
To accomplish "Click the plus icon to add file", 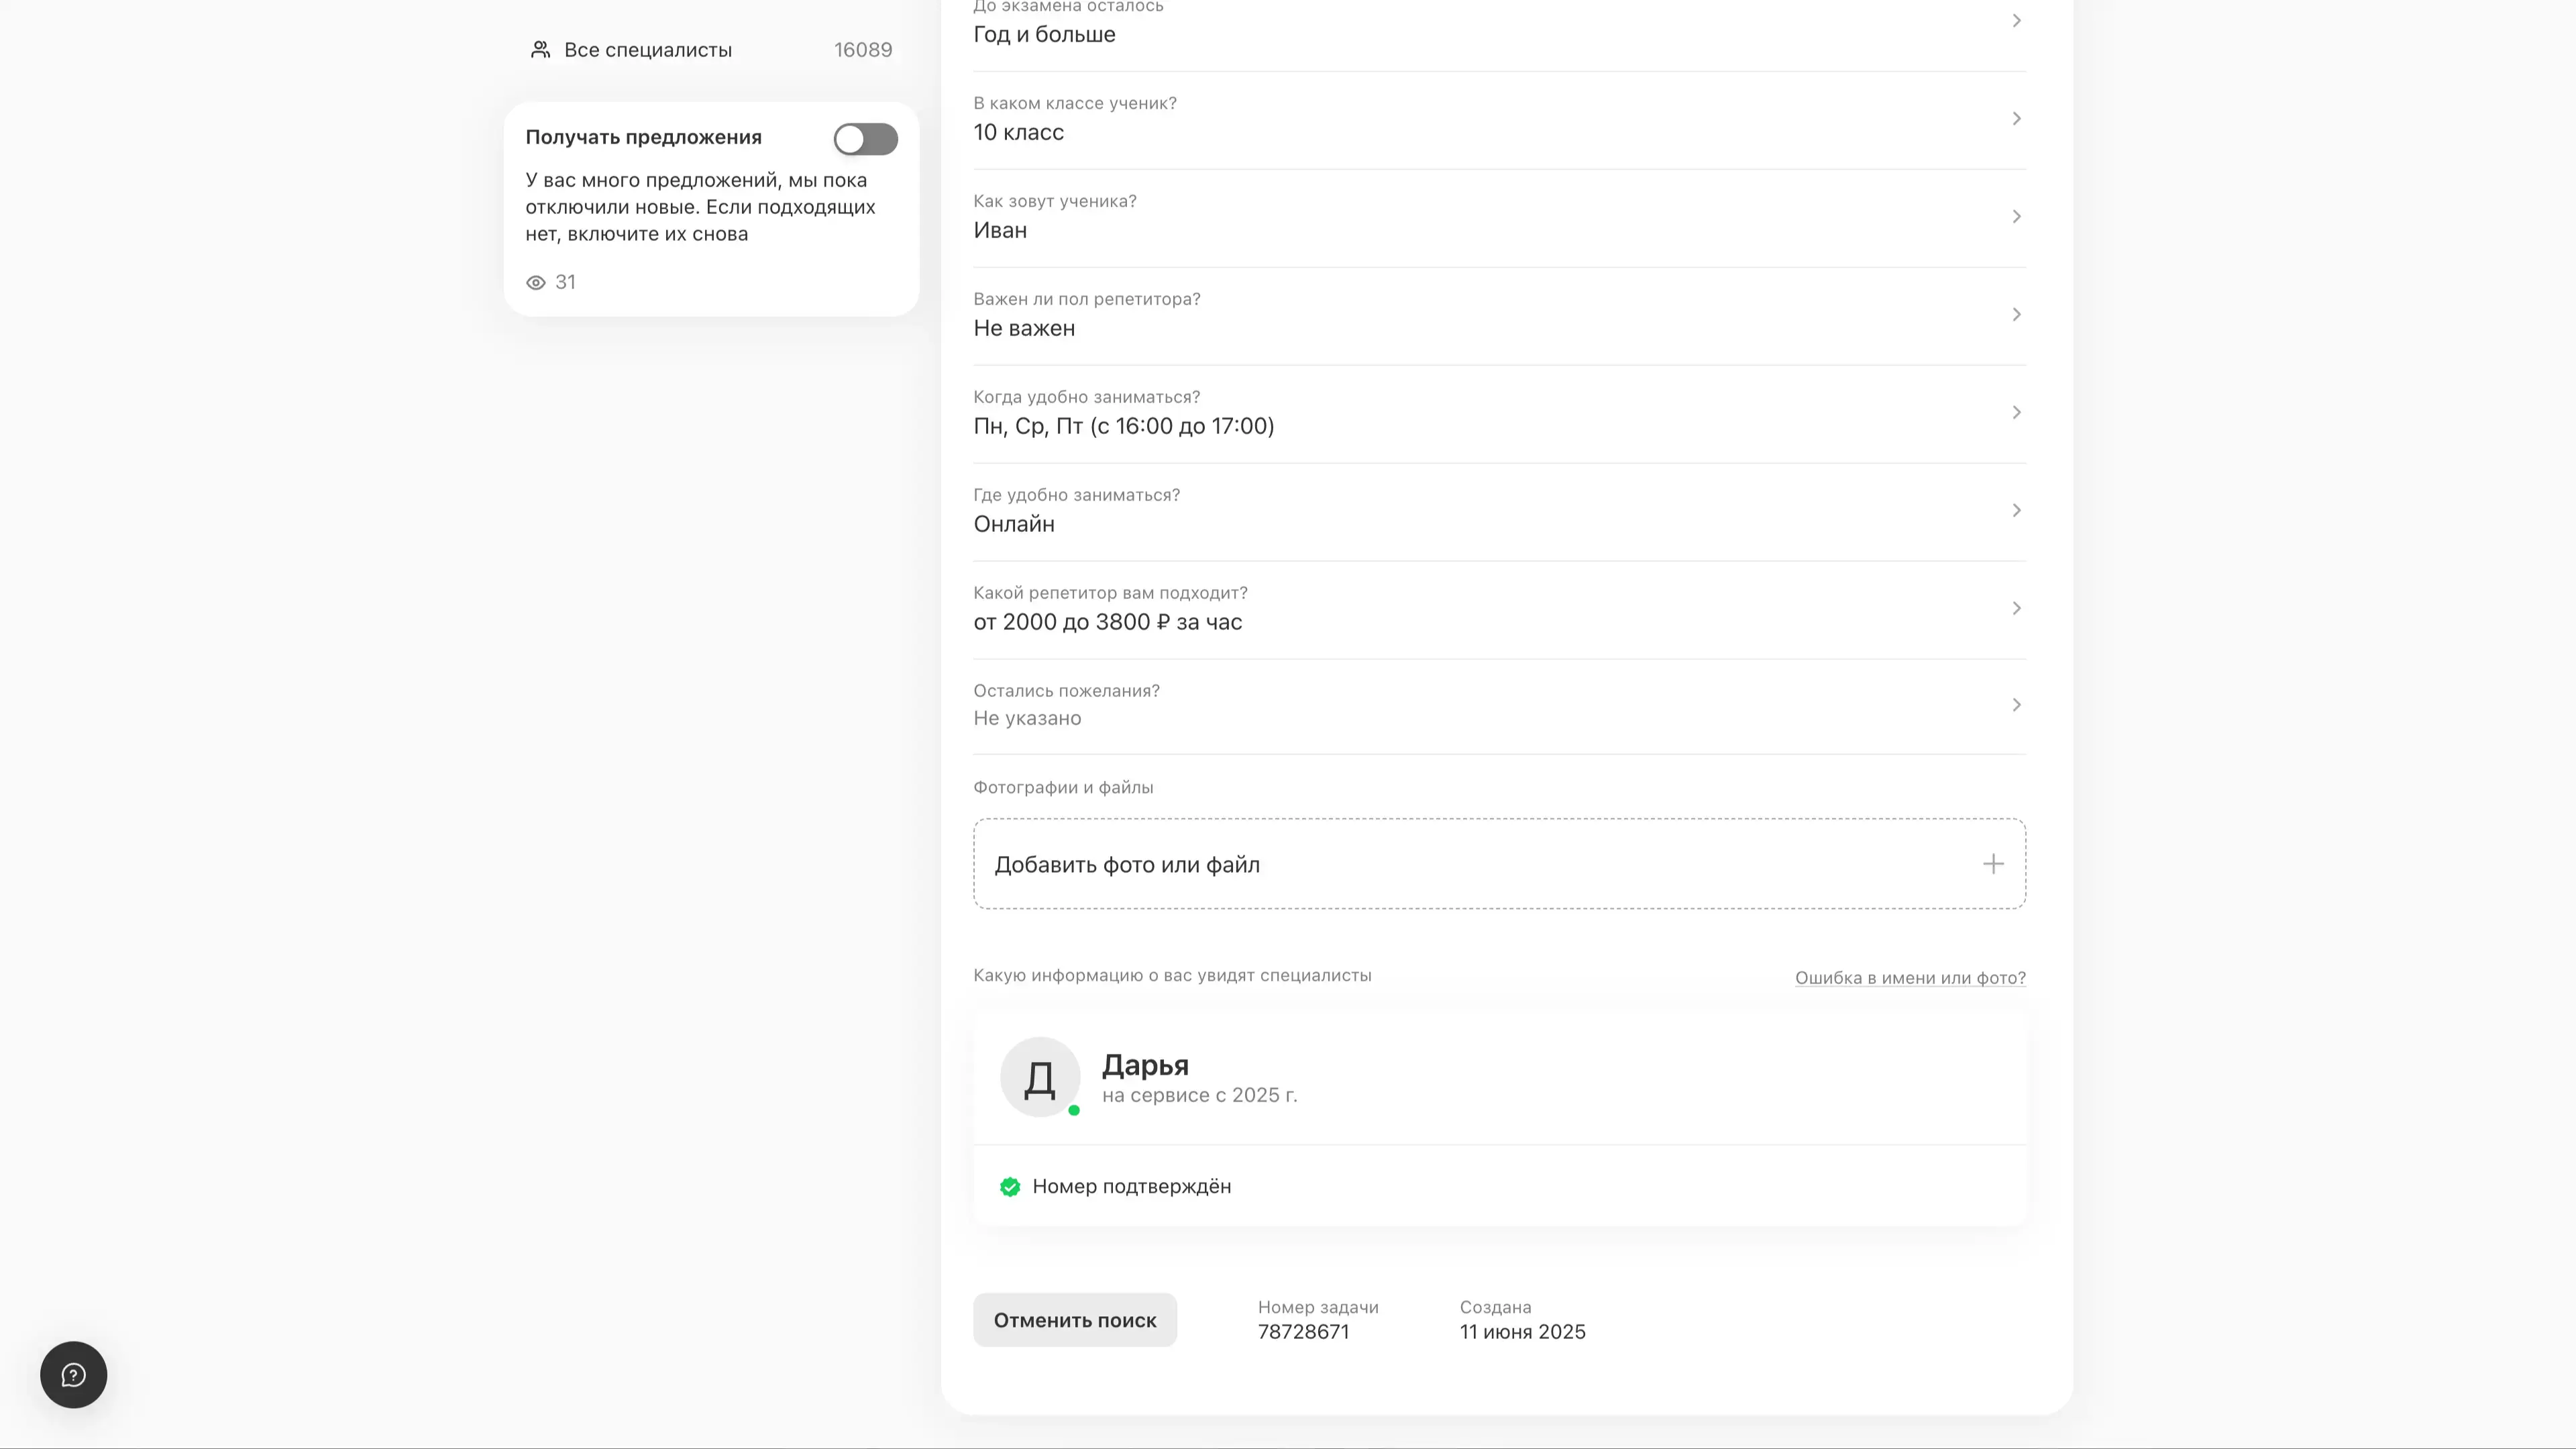I will (1993, 864).
